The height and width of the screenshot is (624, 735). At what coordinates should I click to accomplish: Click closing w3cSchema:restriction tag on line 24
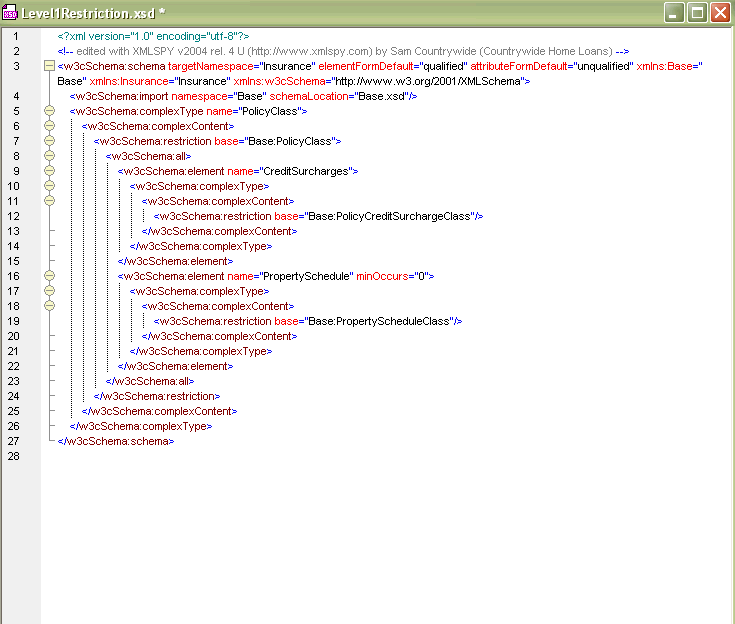(x=157, y=396)
